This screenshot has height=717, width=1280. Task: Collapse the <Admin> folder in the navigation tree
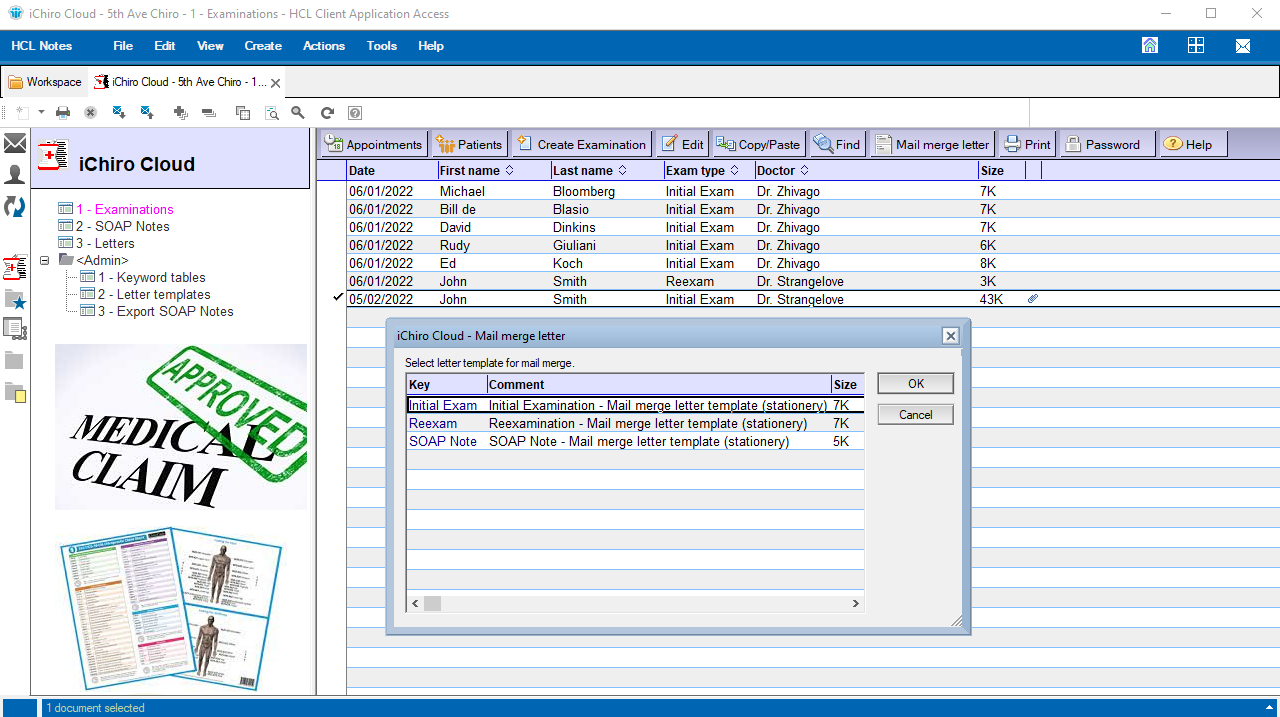tap(45, 261)
